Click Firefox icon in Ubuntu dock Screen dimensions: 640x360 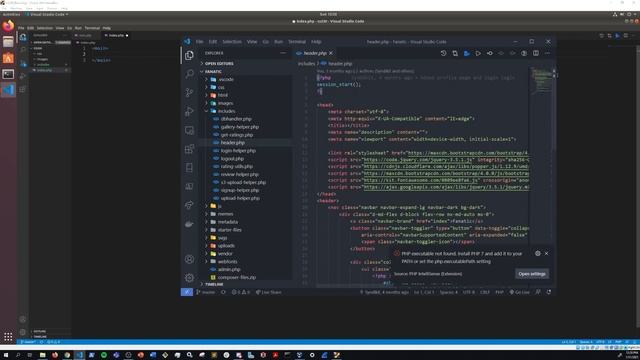tap(8, 26)
